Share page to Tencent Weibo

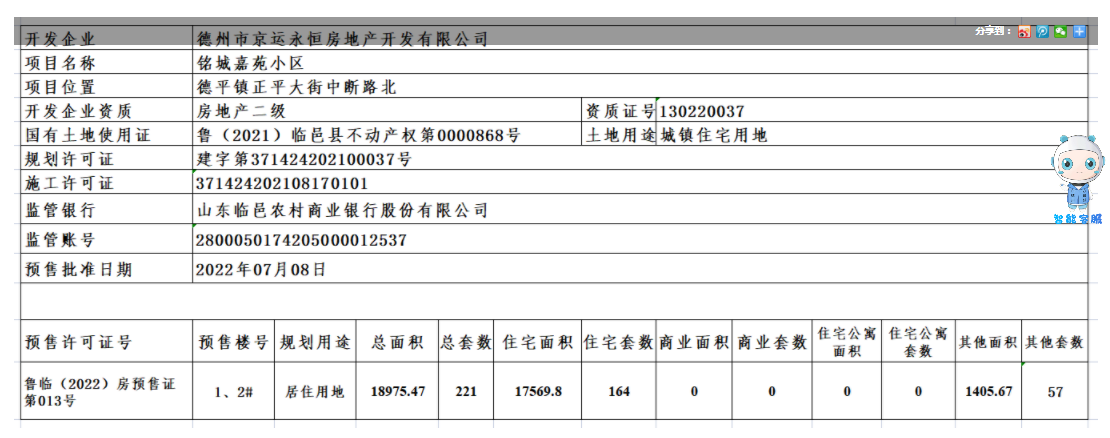[x=1042, y=32]
